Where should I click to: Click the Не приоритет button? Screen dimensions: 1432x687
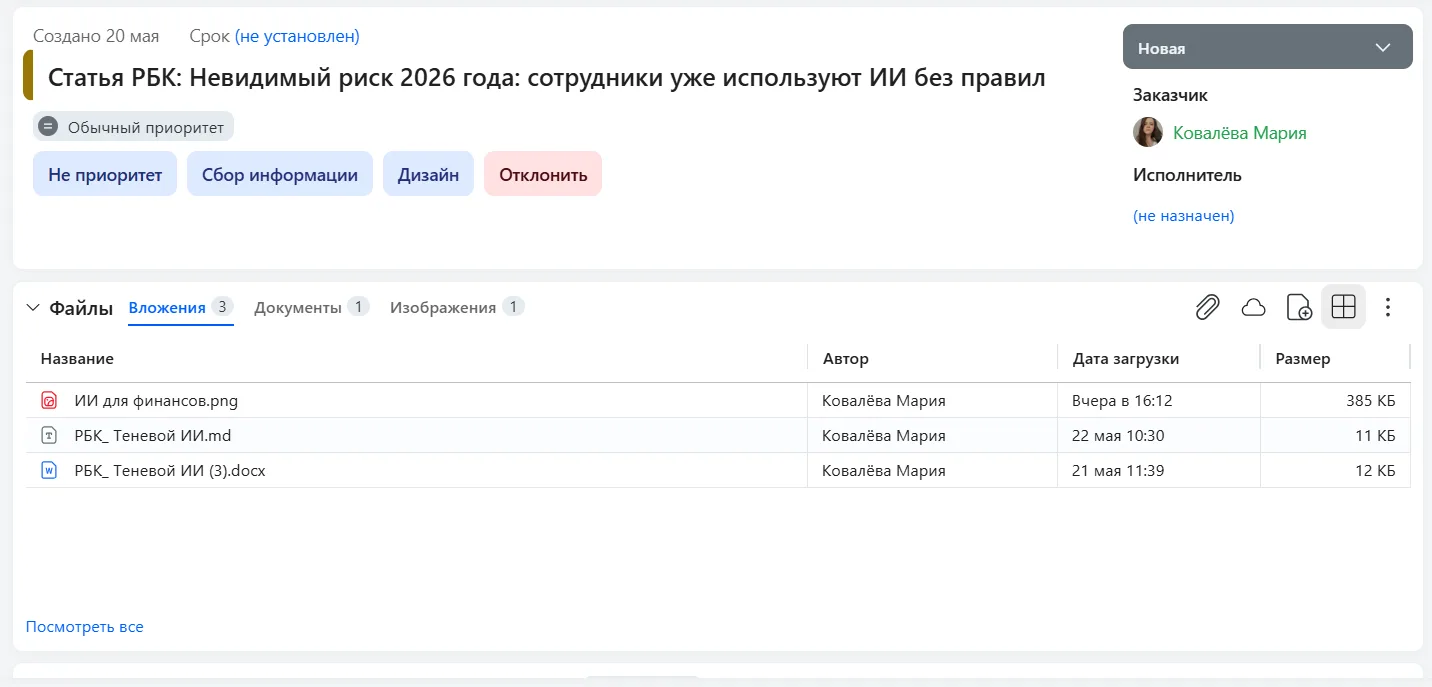pyautogui.click(x=105, y=174)
